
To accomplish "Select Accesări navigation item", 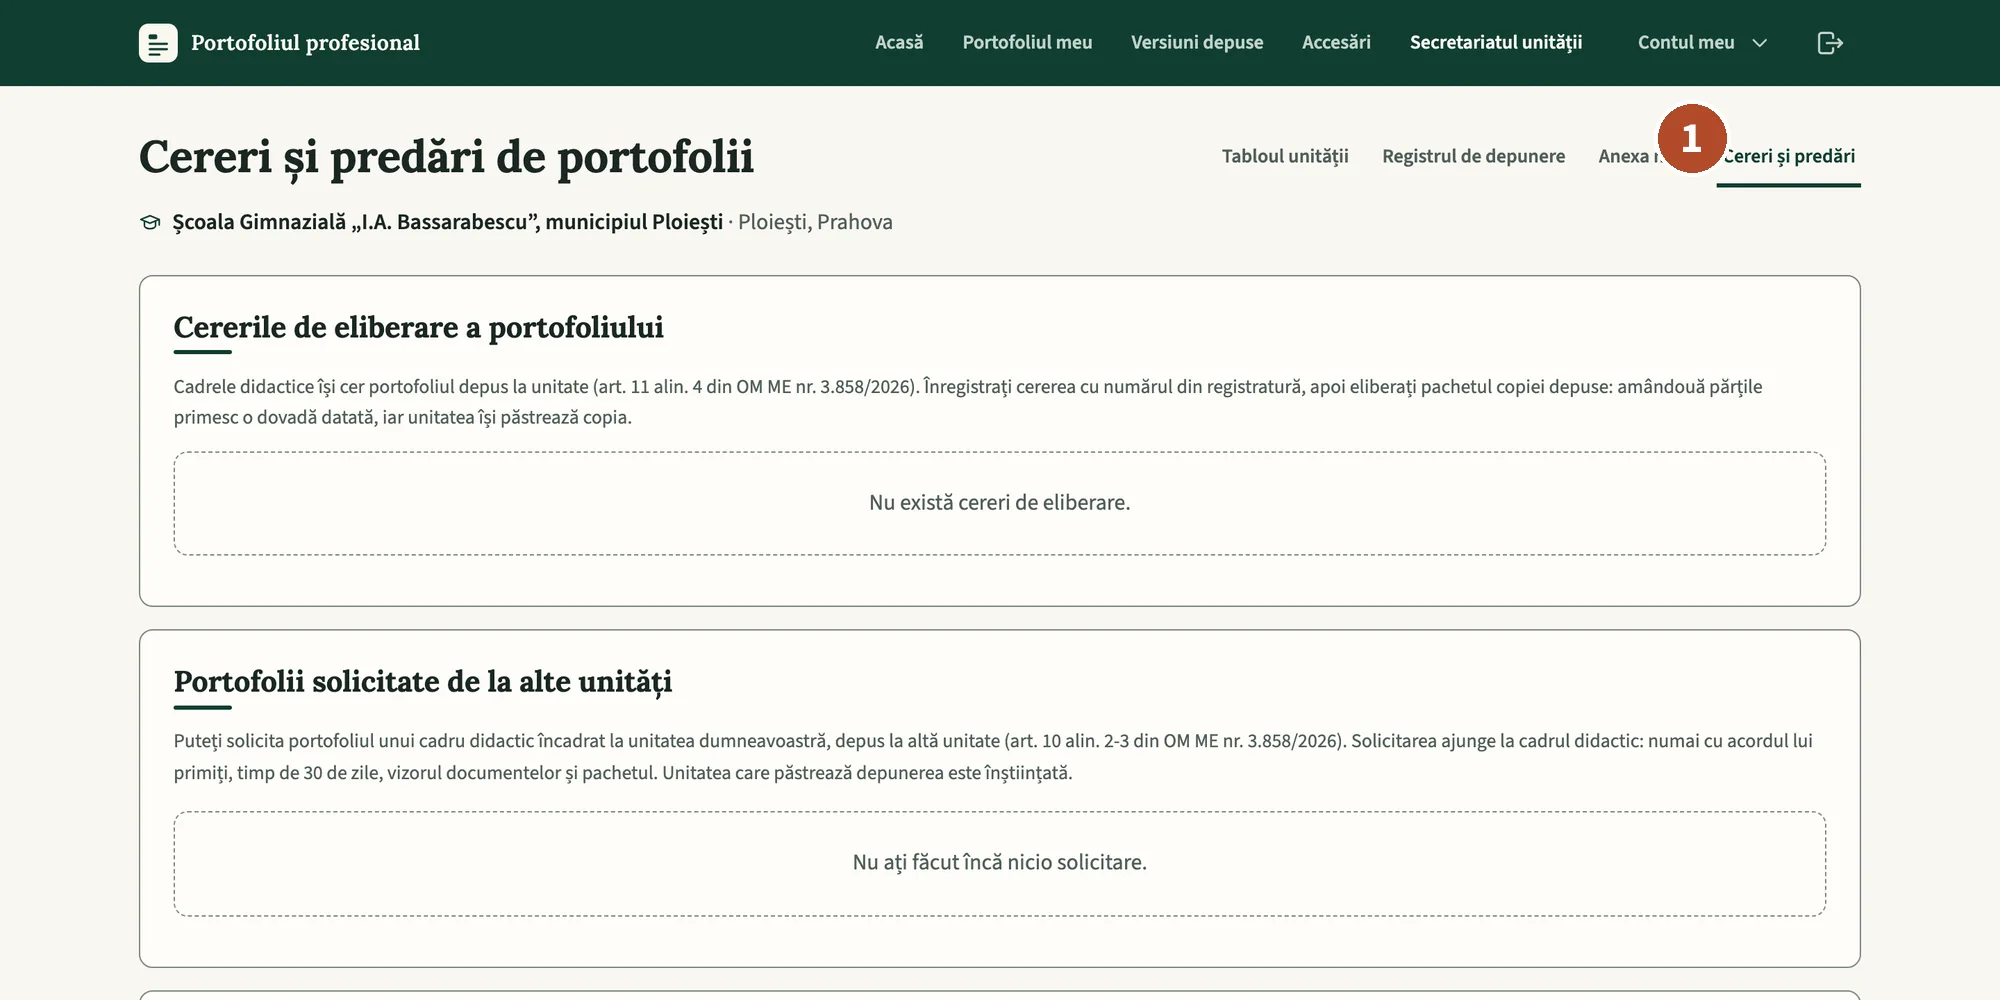I will 1336,43.
